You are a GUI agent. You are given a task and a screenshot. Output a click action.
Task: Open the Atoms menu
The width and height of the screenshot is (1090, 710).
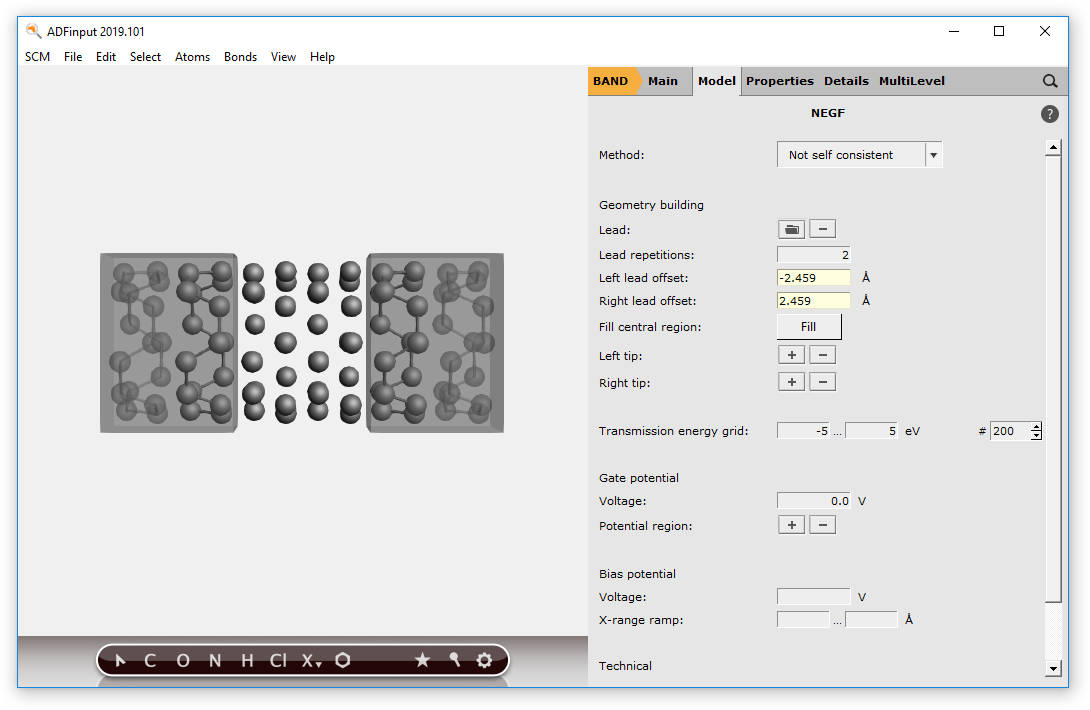(x=192, y=57)
